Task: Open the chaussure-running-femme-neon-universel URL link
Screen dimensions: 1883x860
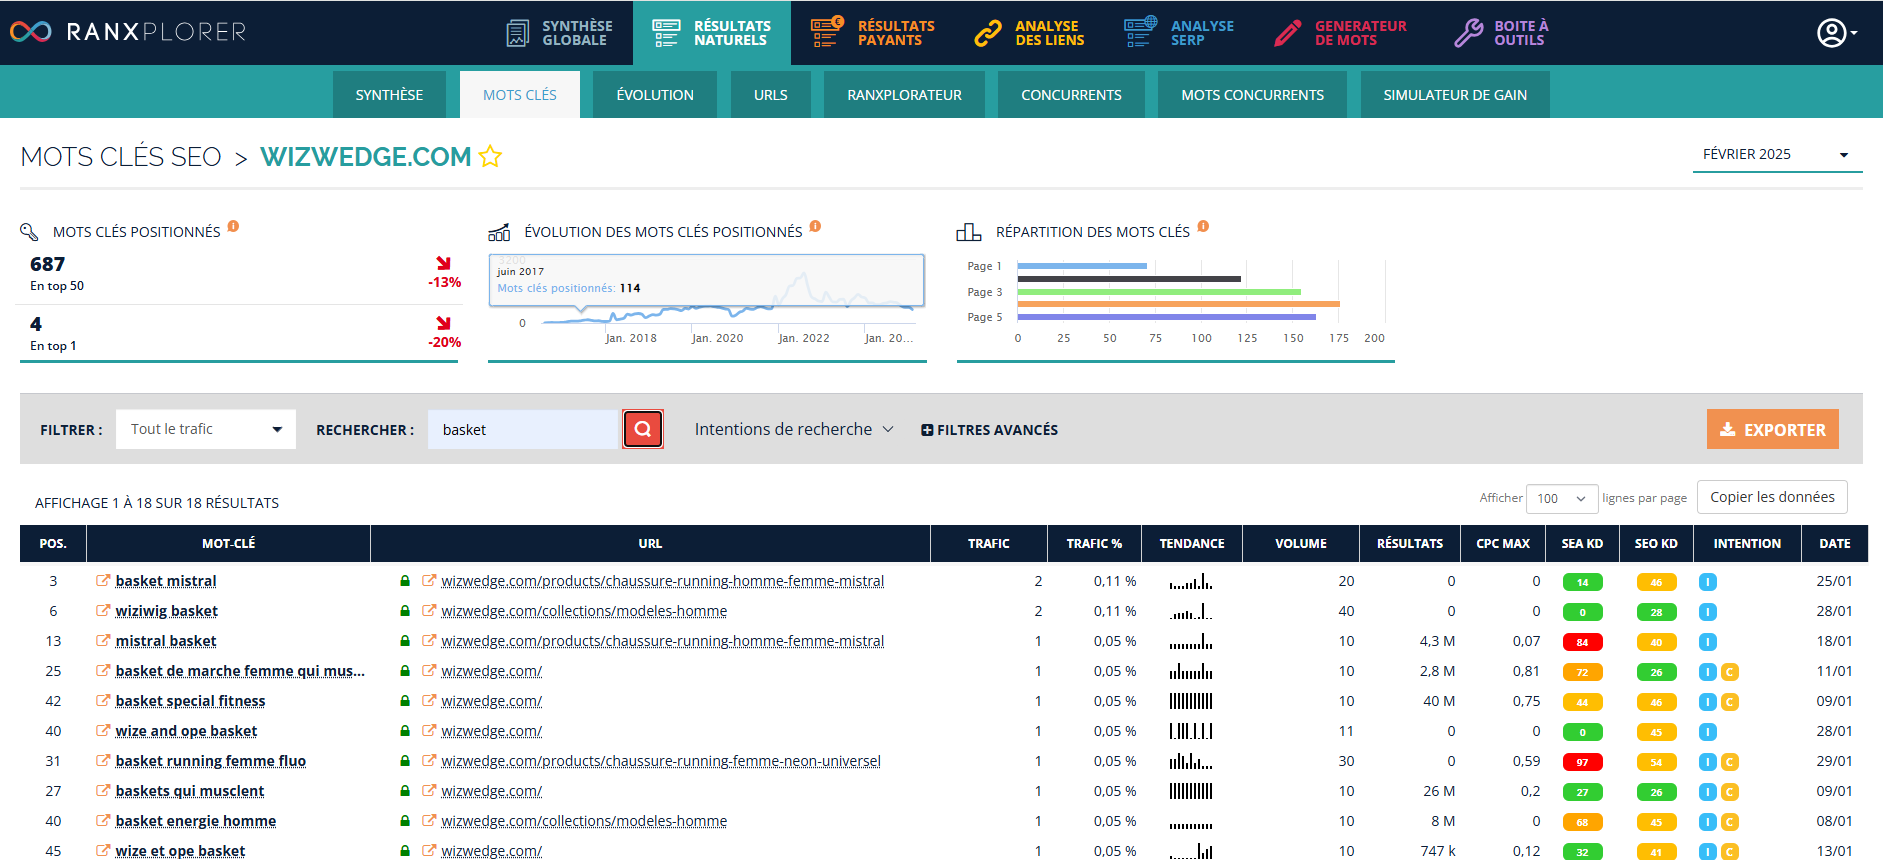Action: coord(661,761)
